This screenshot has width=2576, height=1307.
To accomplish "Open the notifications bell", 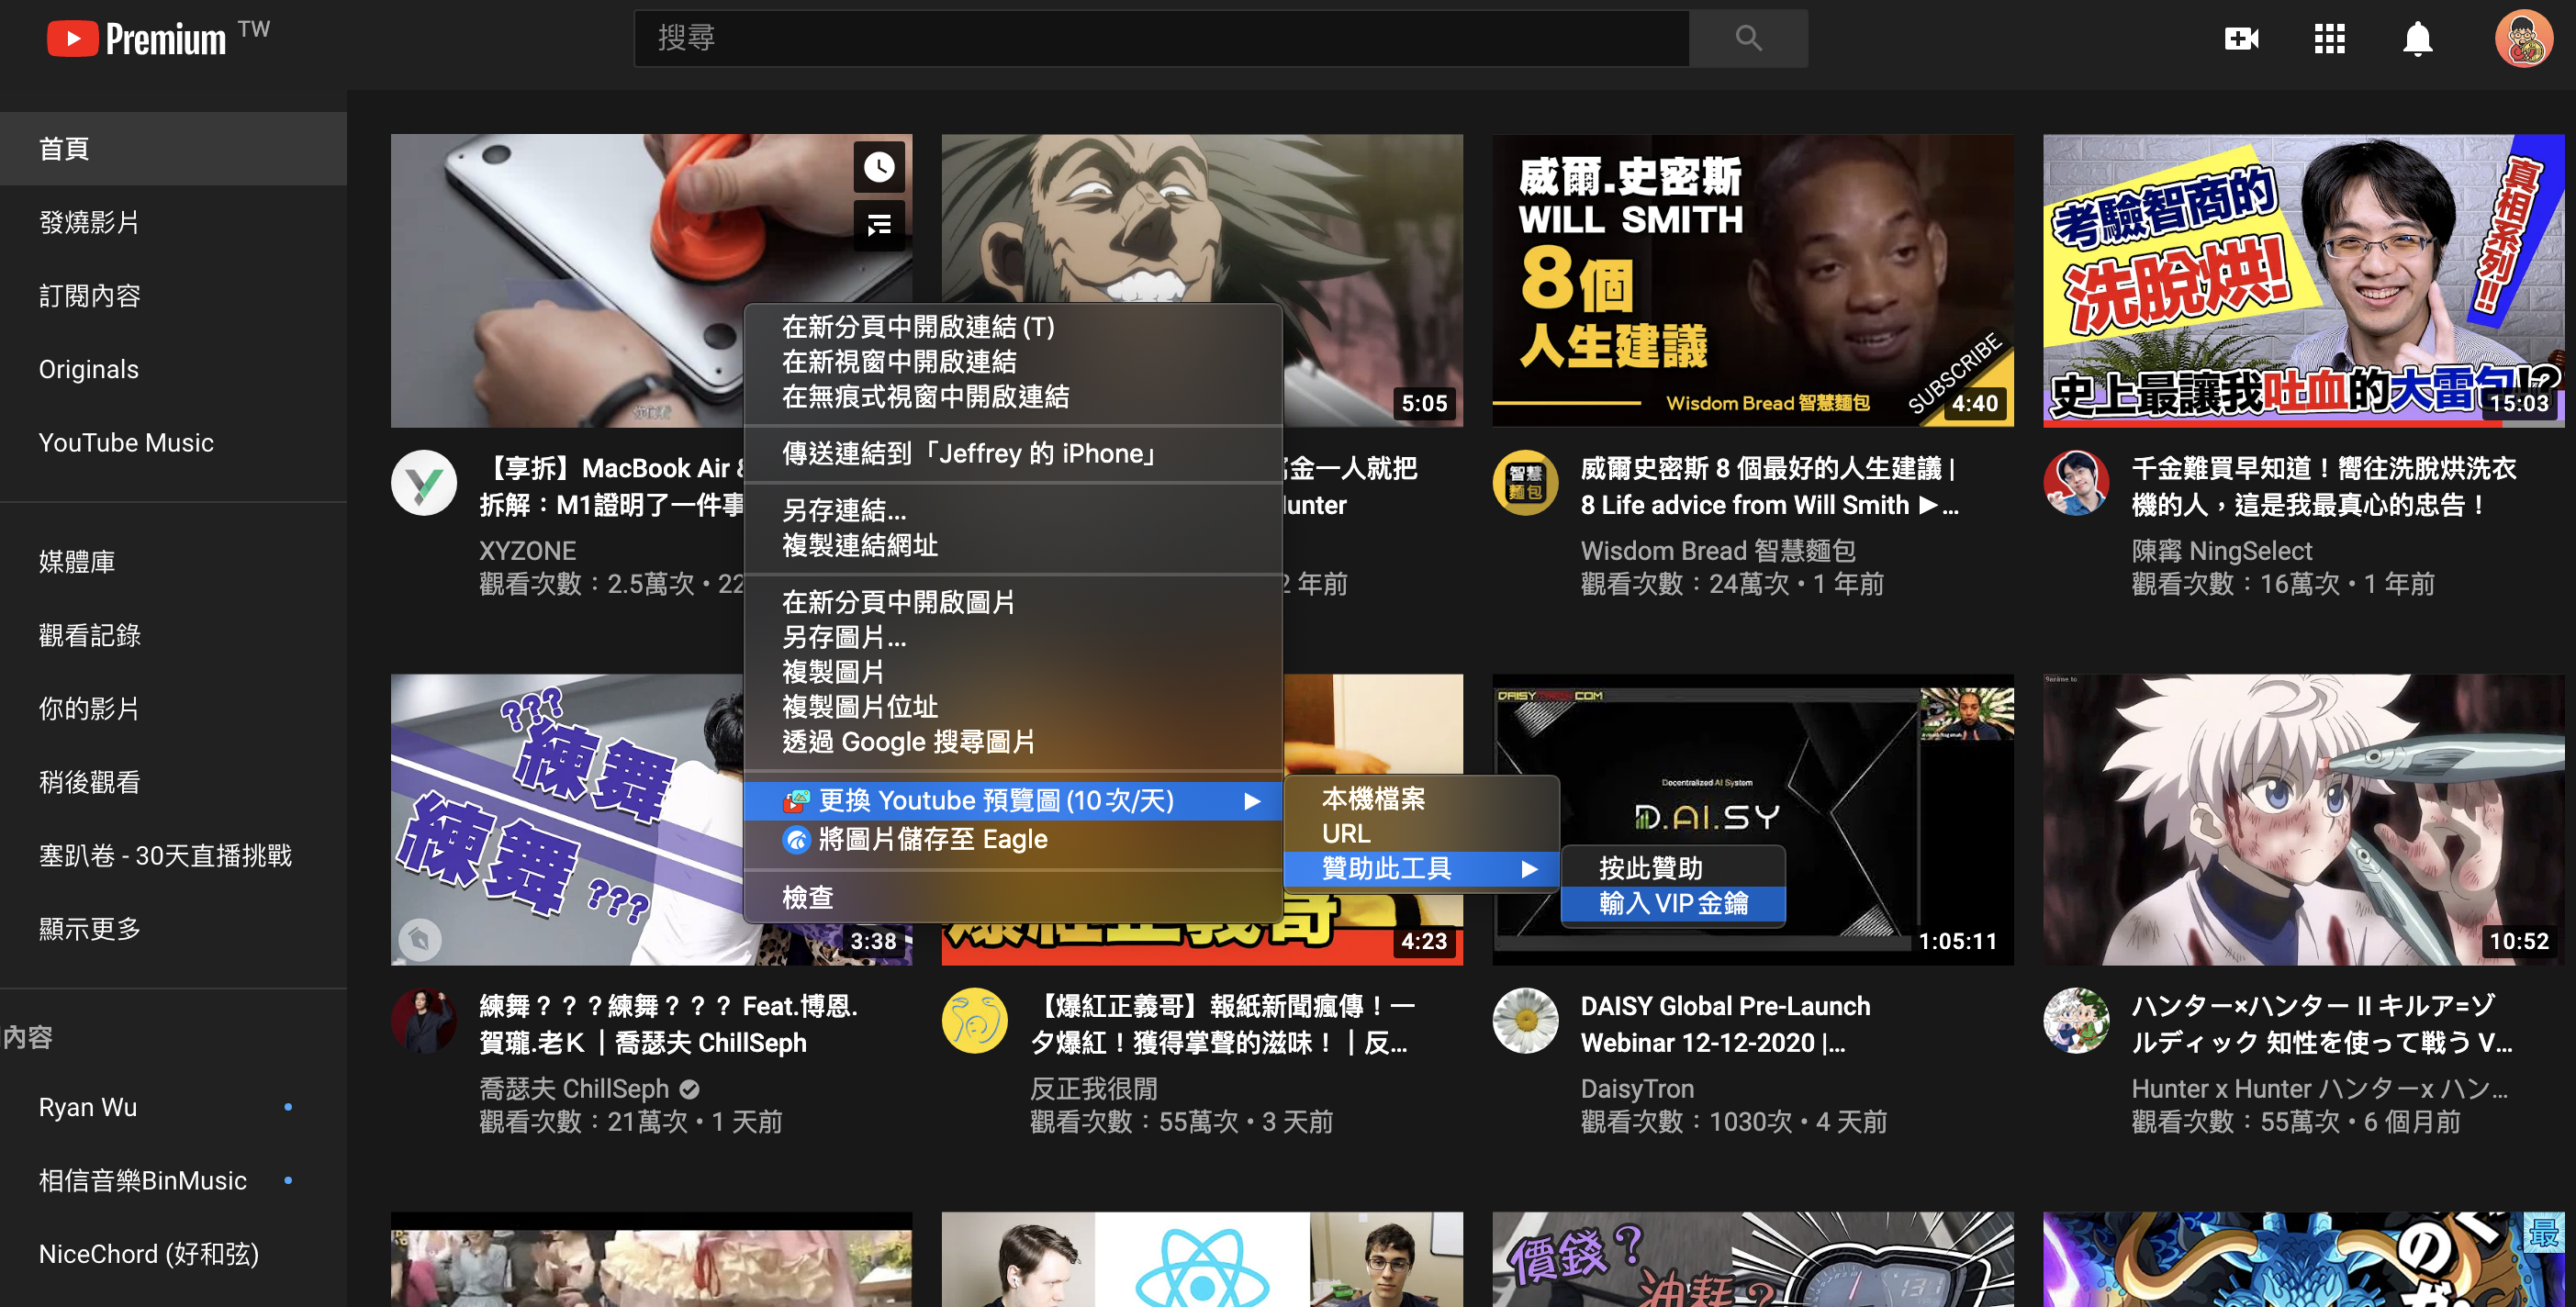I will tap(2417, 39).
